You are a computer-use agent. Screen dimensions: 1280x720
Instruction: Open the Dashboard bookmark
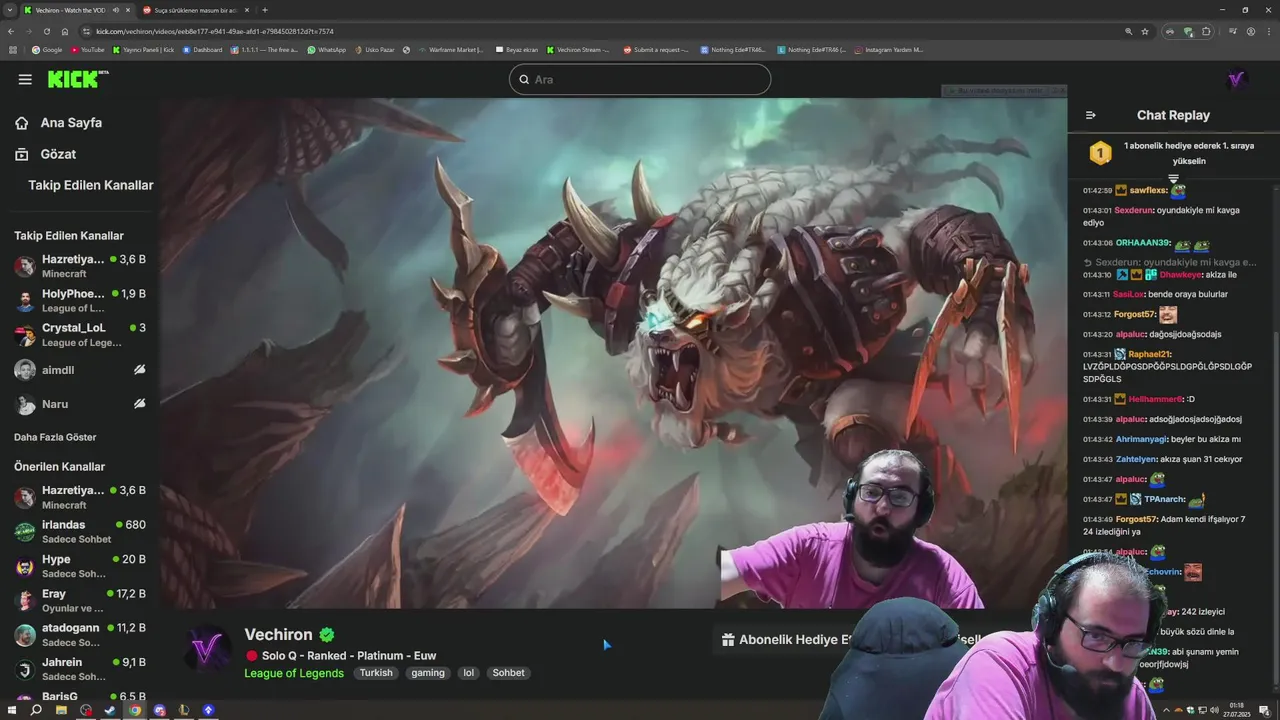[203, 49]
